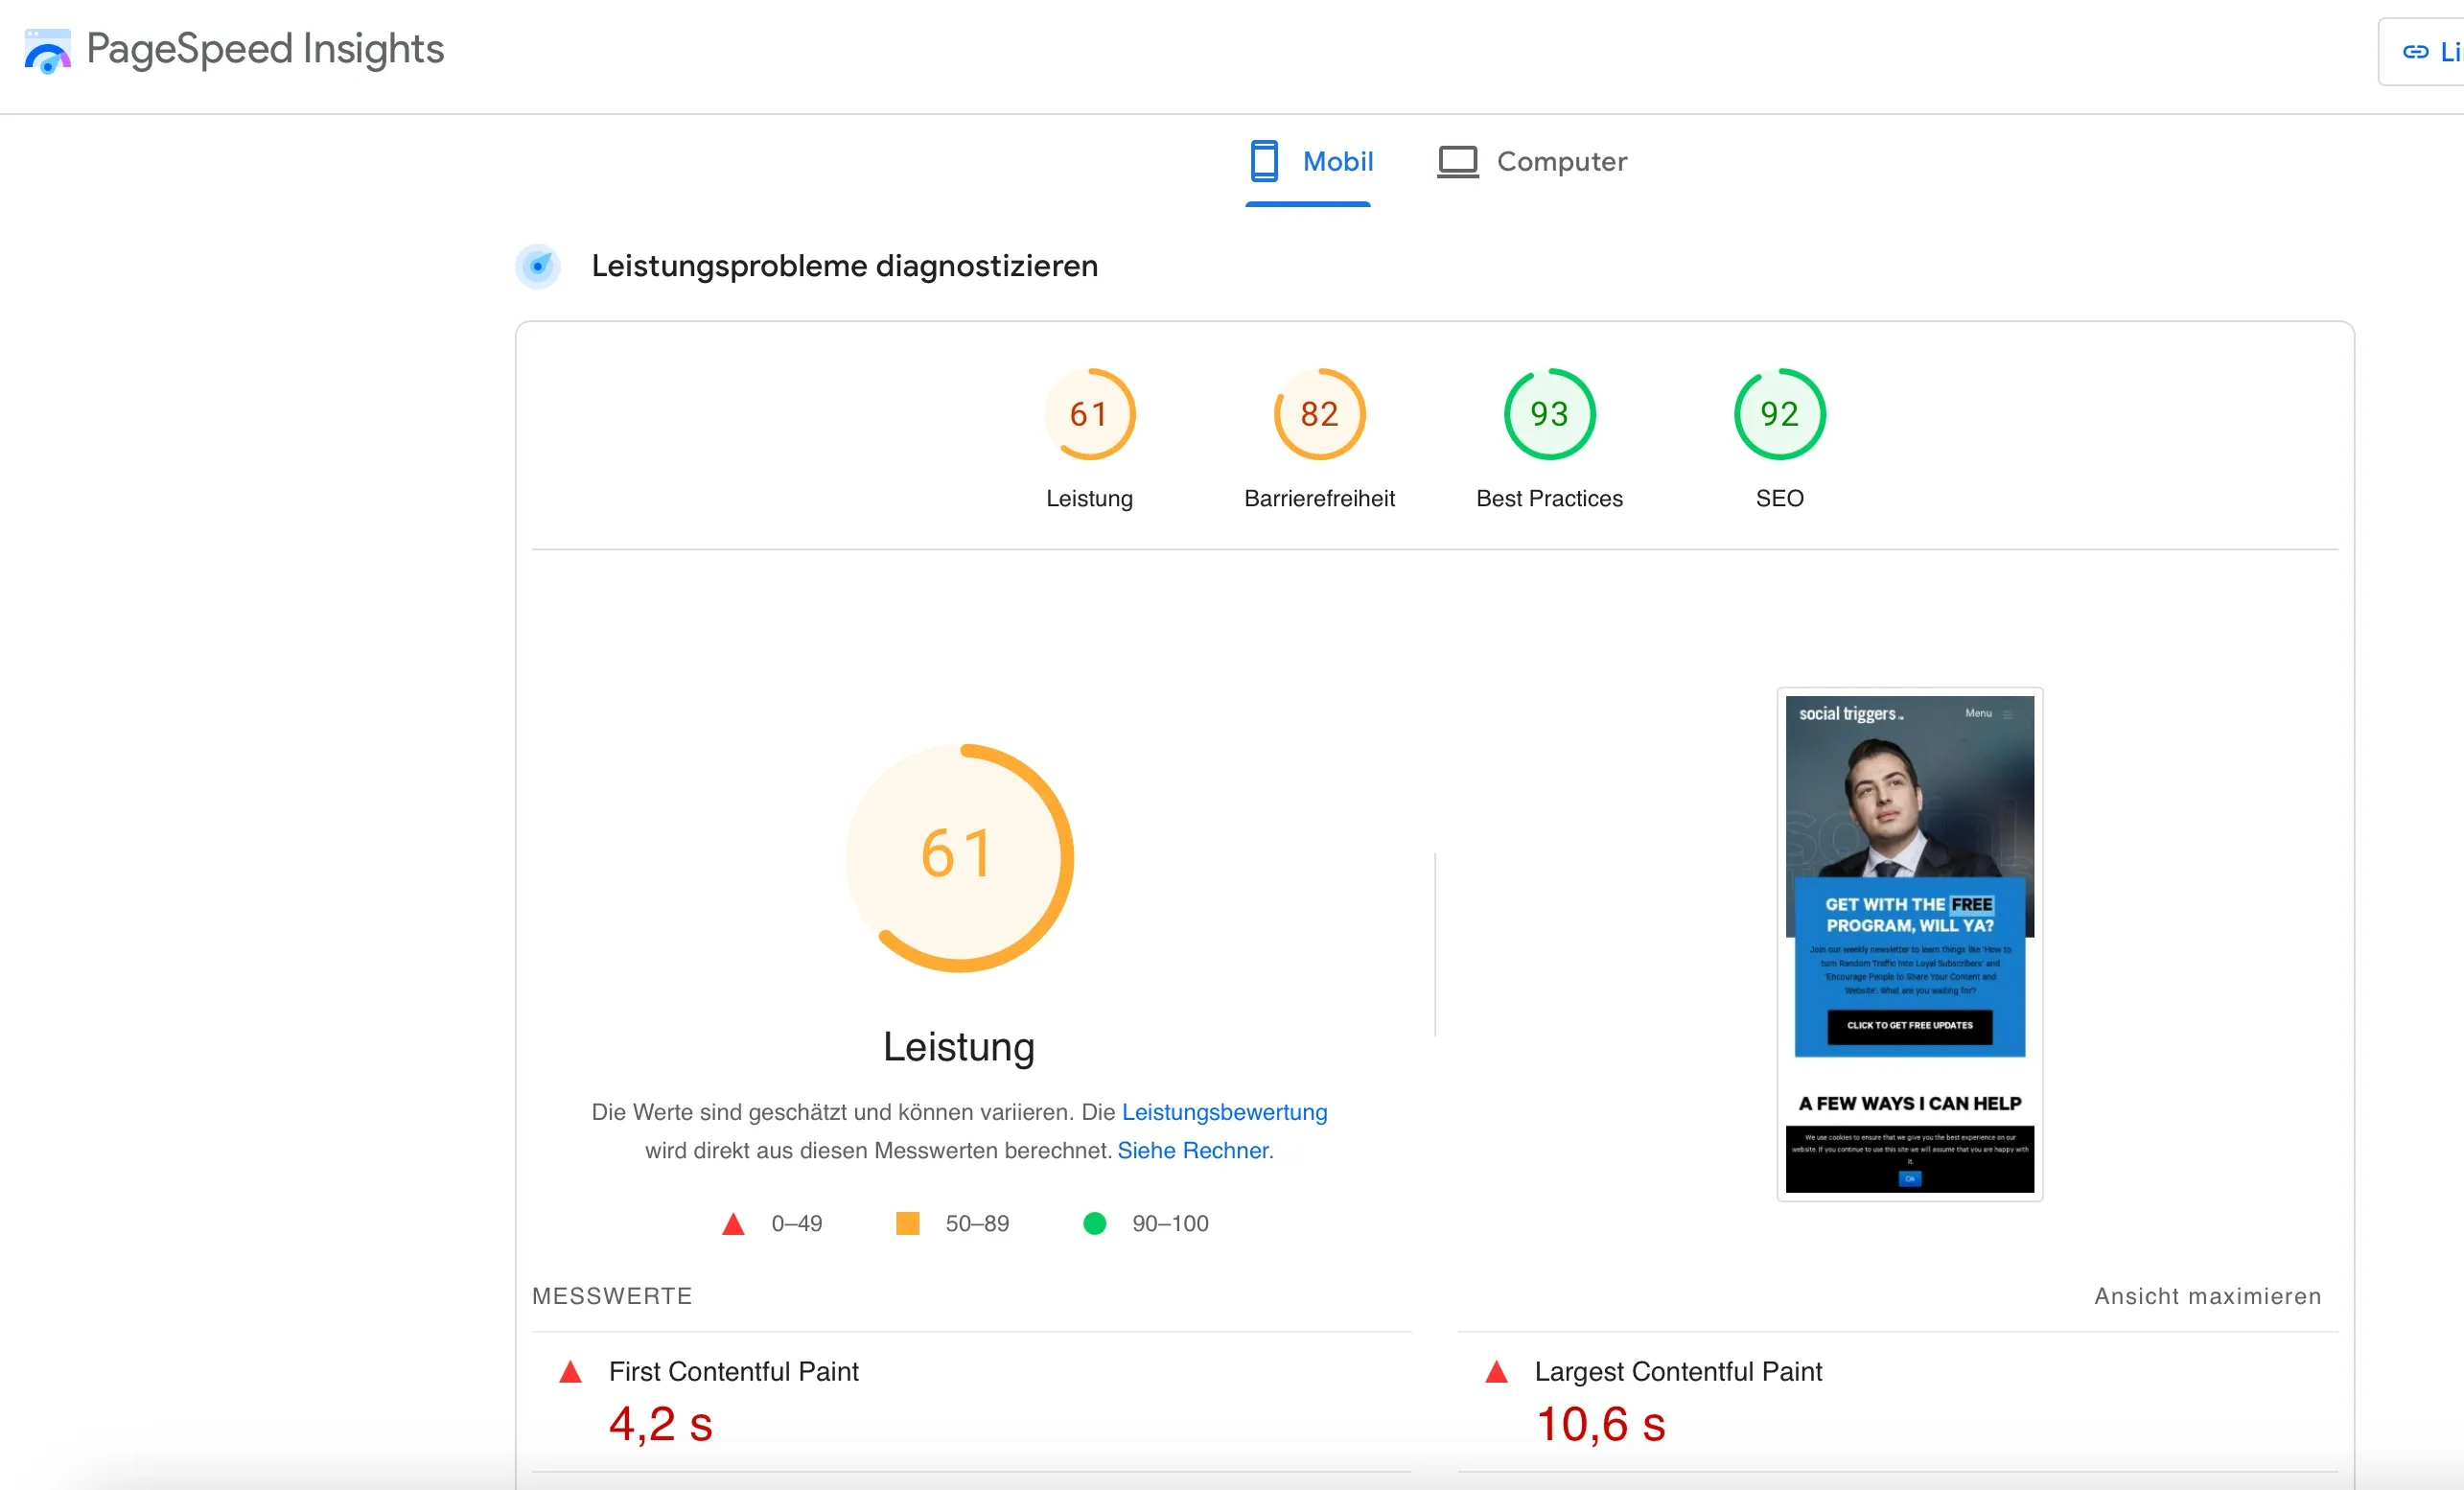Switch to the Computer tab
The width and height of the screenshot is (2464, 1490).
pos(1561,161)
